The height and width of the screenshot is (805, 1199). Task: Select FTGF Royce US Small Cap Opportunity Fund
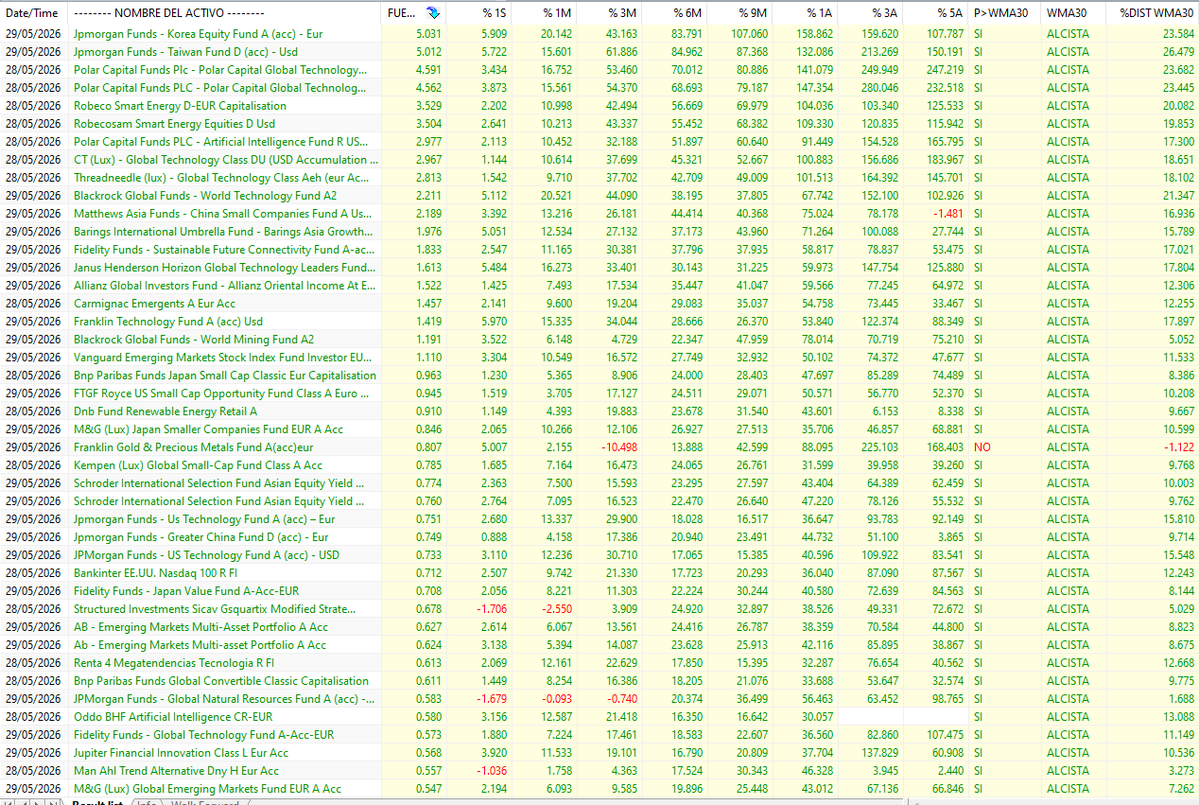point(600,393)
